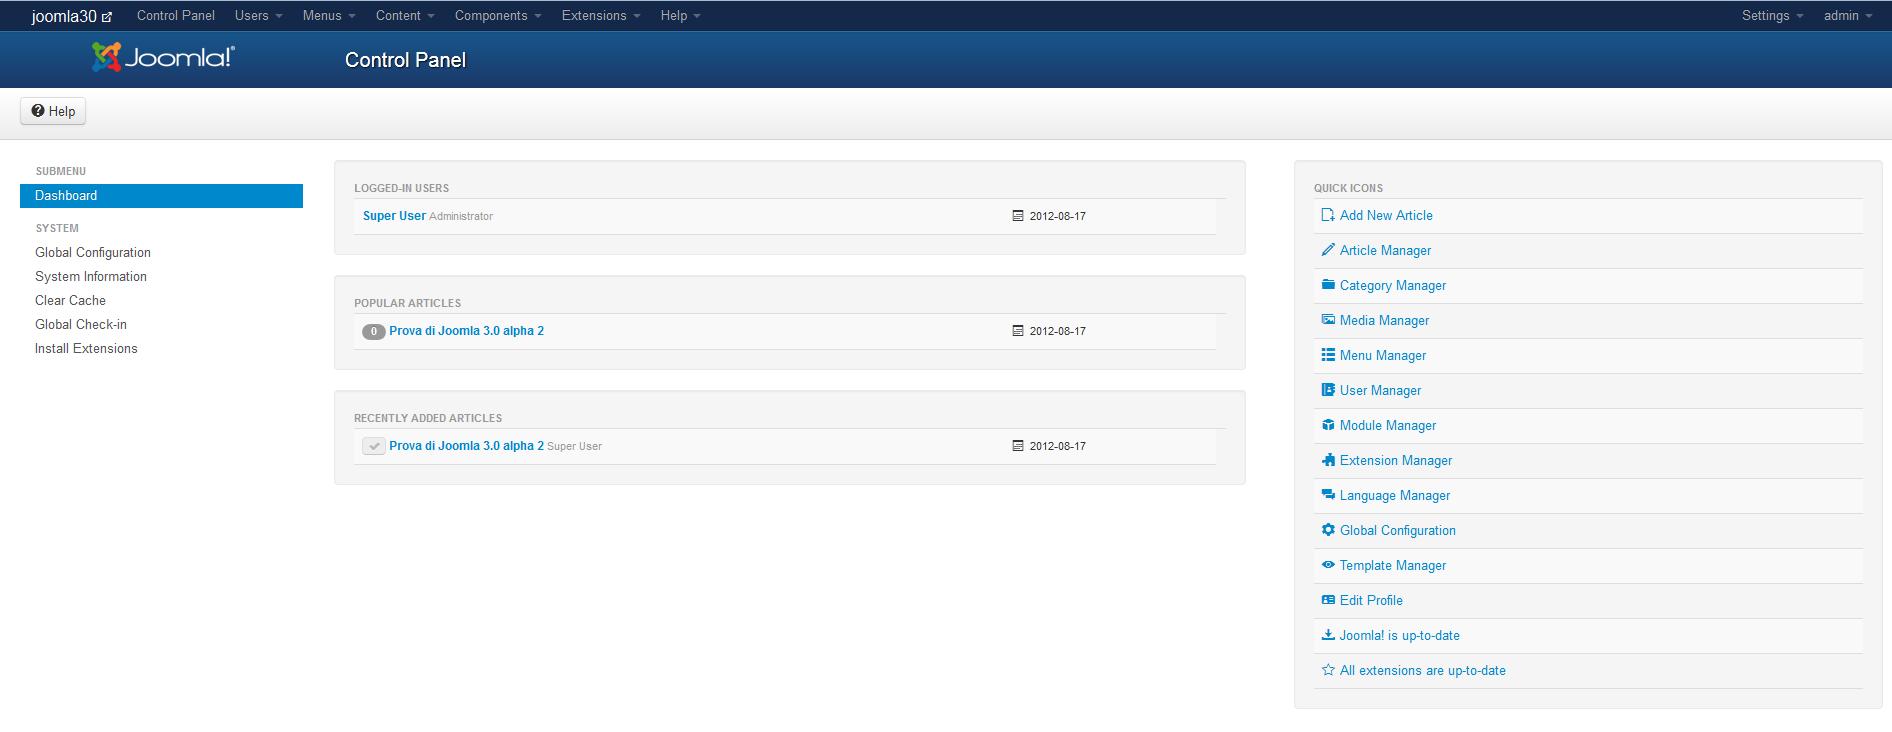Select Clear Cache in the sidebar
1892x732 pixels.
tap(70, 301)
